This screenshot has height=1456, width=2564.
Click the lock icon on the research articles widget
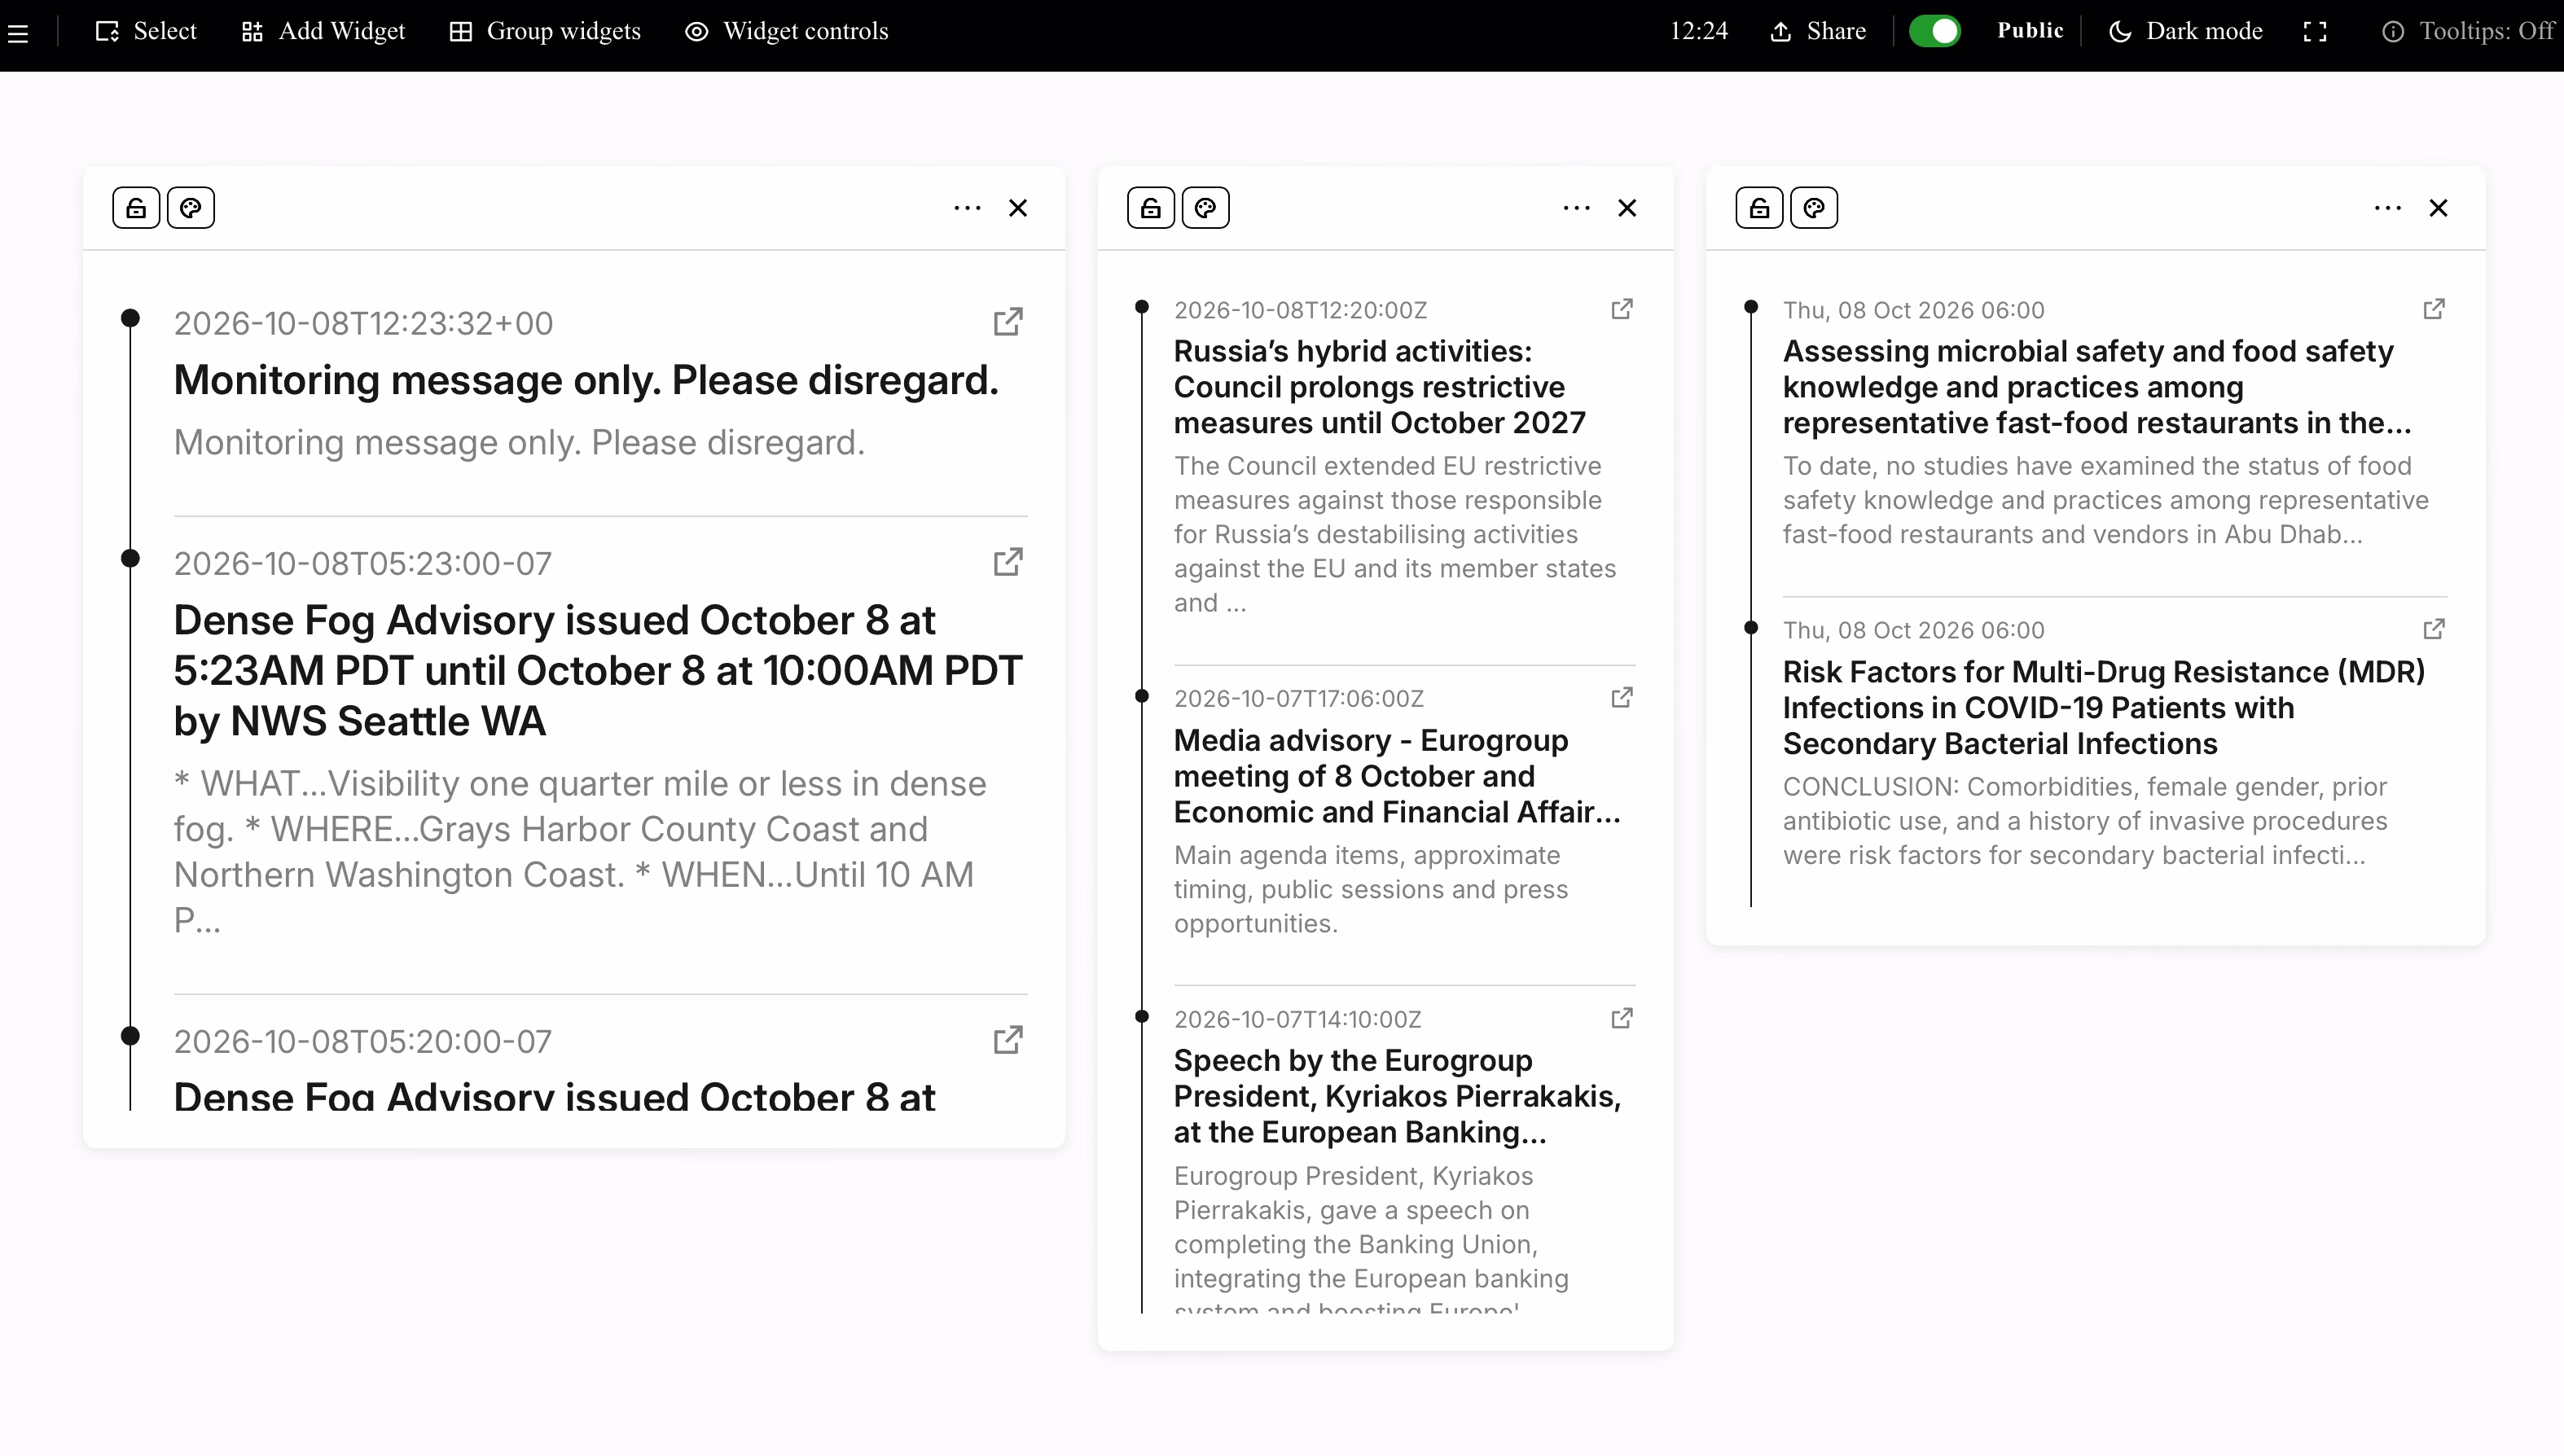point(1760,208)
